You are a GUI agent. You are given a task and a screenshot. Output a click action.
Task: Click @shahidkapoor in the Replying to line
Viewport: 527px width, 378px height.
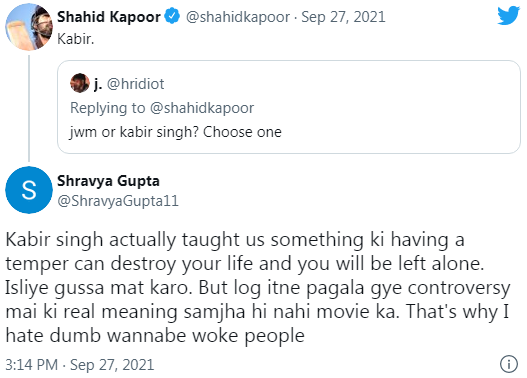[202, 108]
